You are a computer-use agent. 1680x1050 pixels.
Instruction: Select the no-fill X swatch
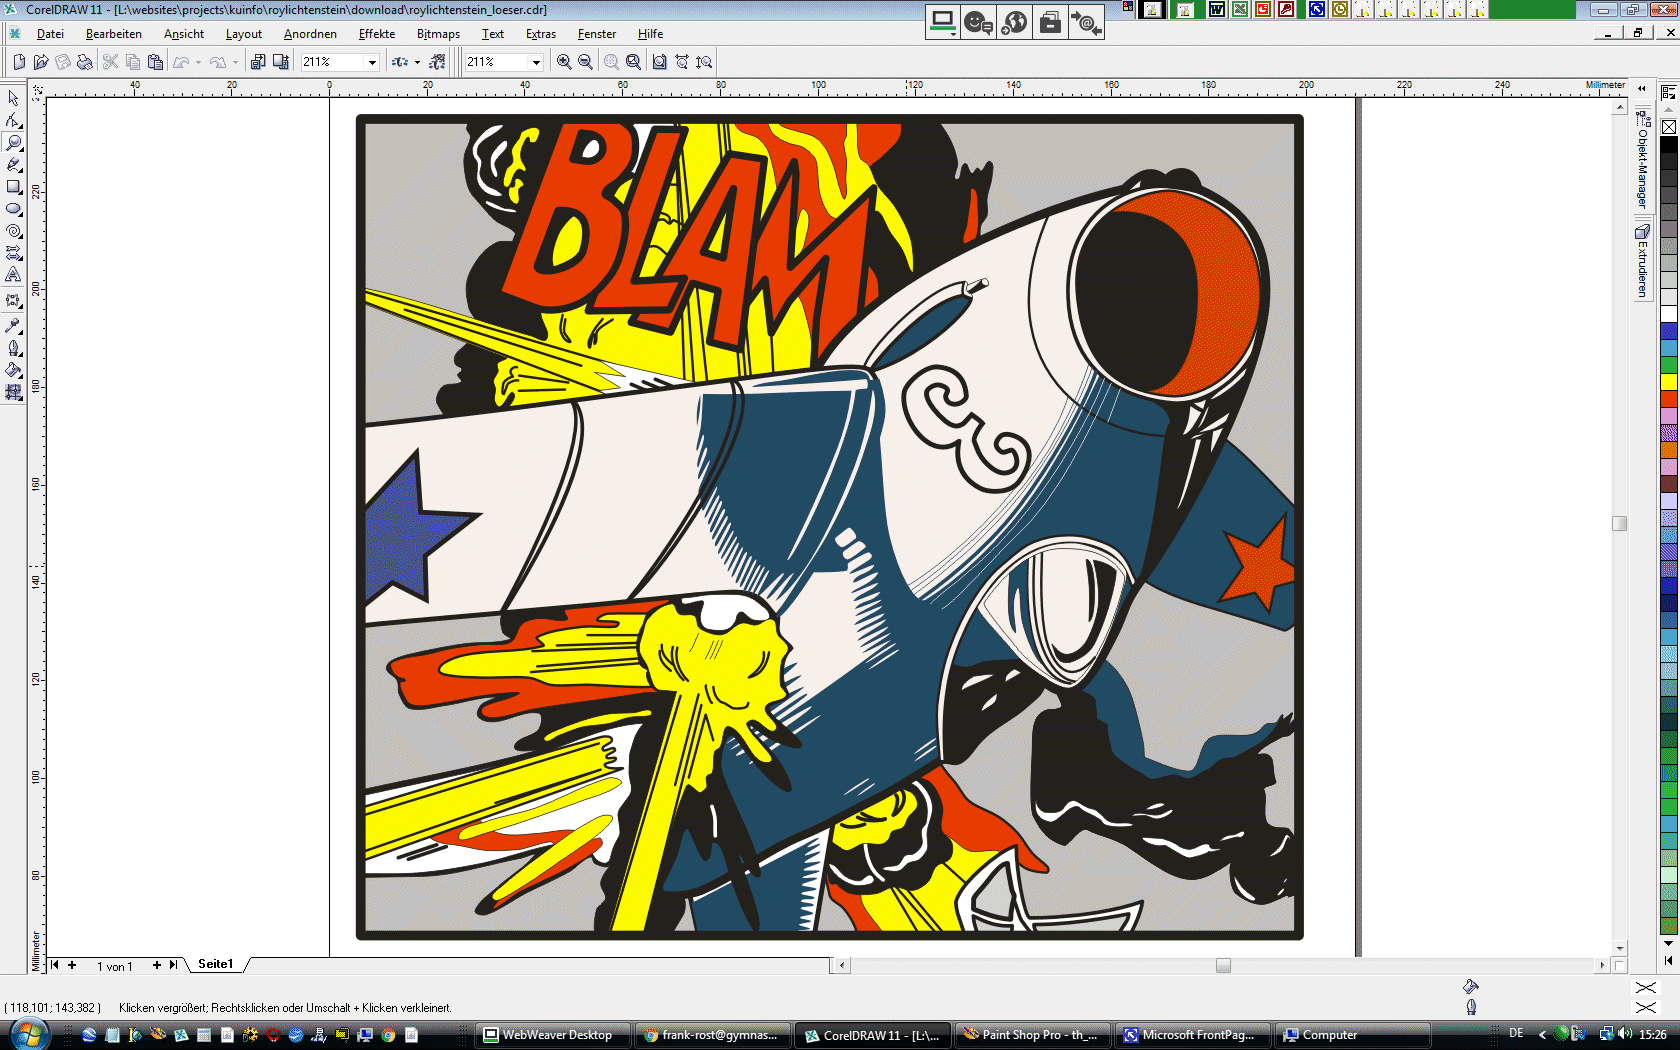1669,127
